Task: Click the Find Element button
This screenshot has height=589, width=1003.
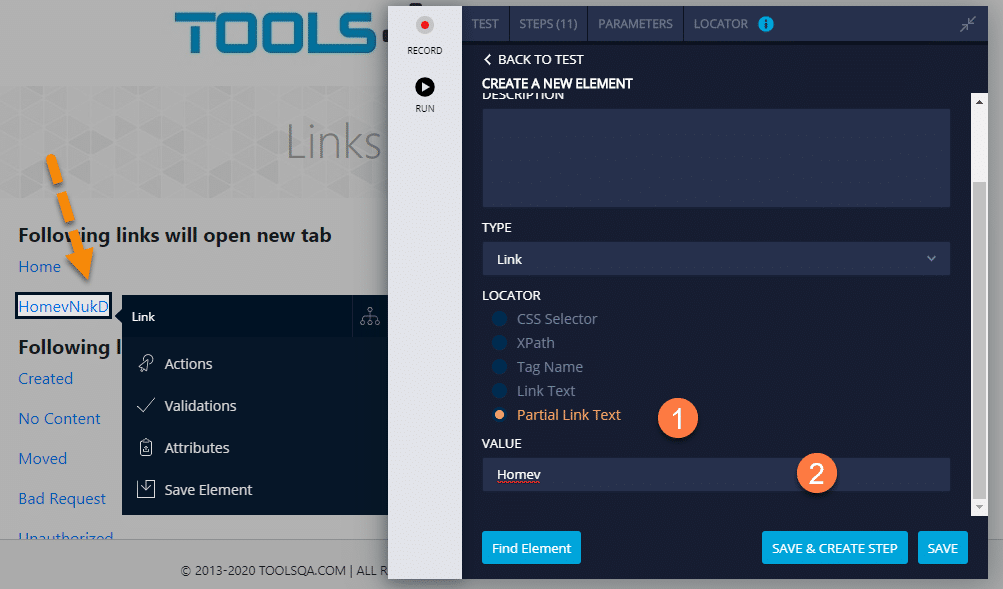Action: 531,548
